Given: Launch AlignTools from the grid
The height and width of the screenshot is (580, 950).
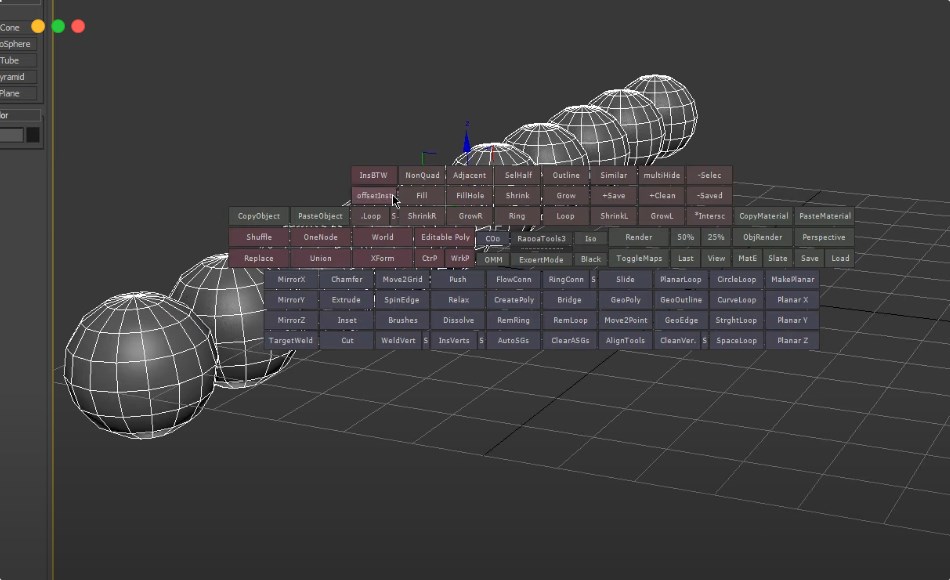Looking at the screenshot, I should [624, 340].
